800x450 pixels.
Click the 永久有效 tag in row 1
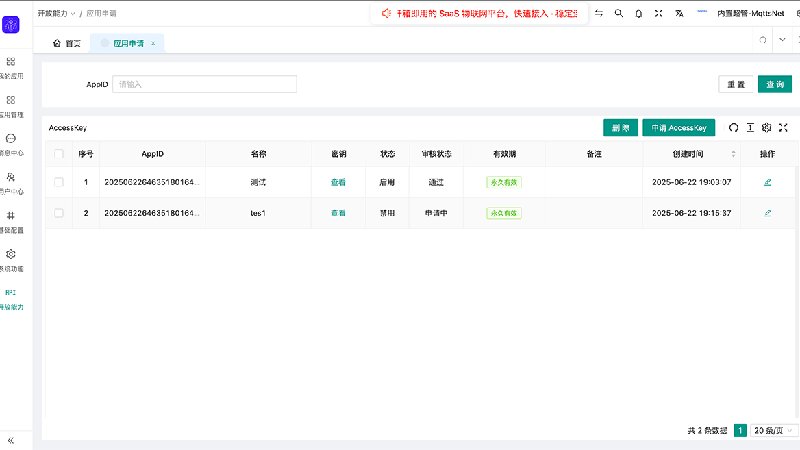(x=504, y=182)
